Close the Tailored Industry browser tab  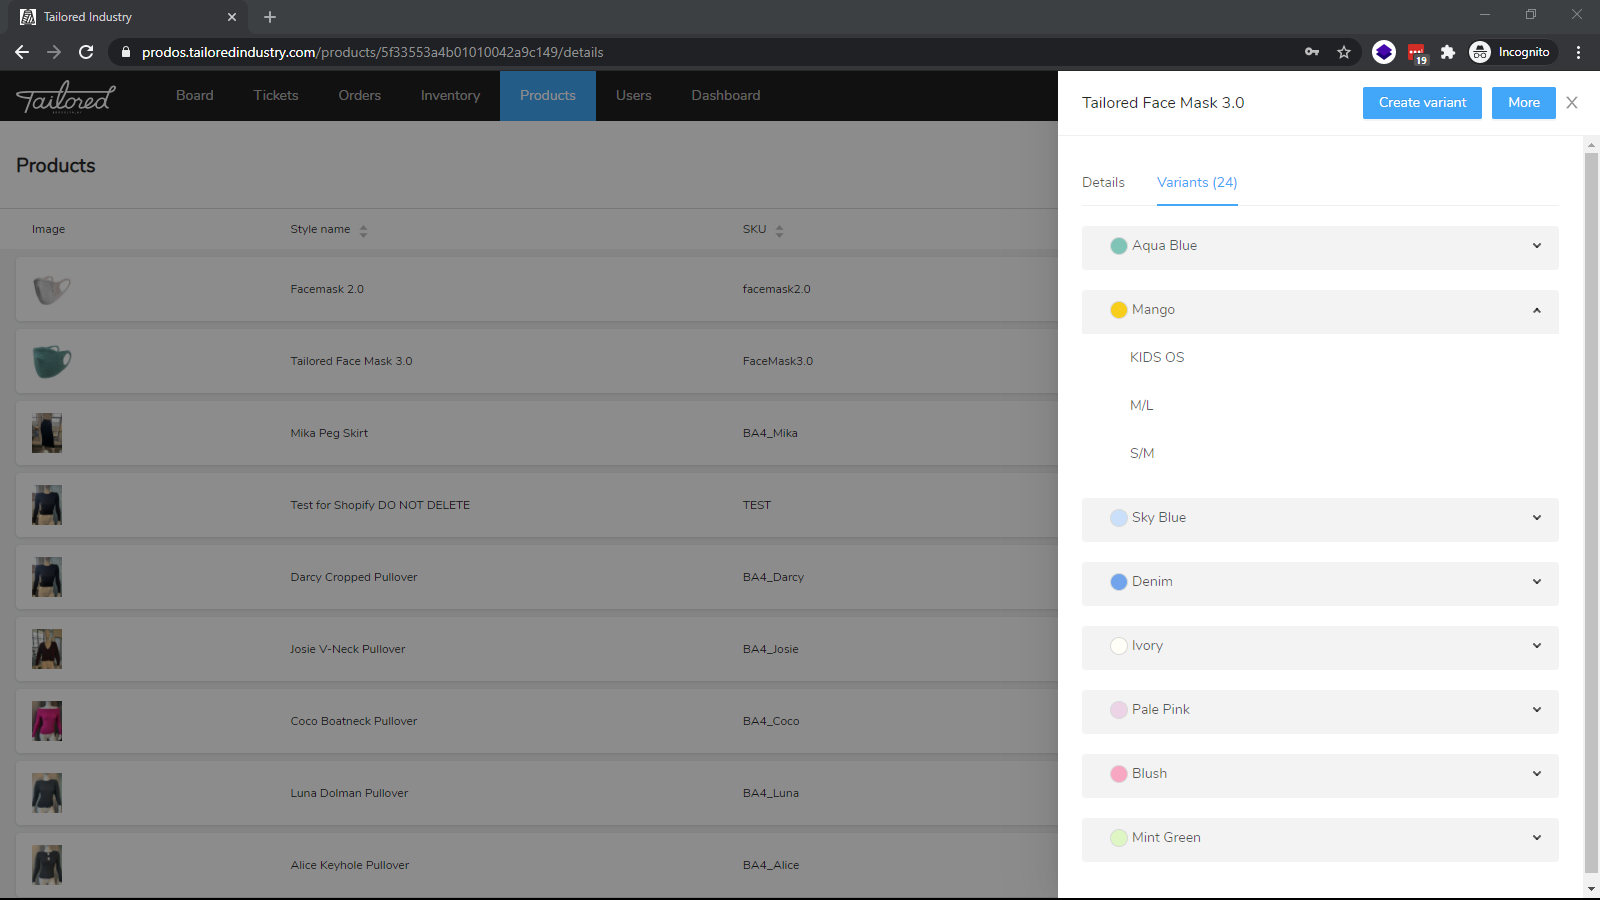pos(232,17)
